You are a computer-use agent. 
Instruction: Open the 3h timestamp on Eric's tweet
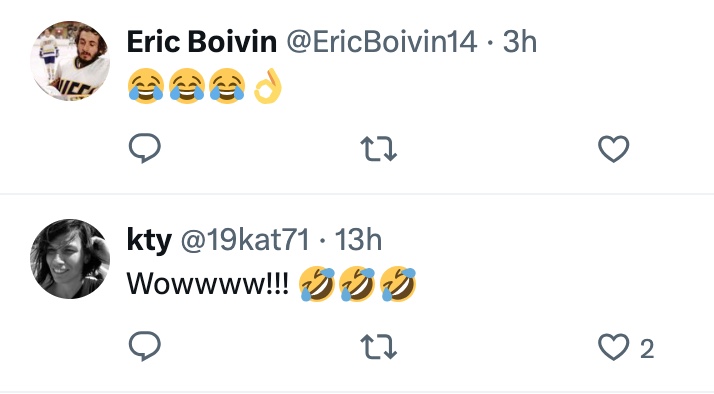[520, 42]
